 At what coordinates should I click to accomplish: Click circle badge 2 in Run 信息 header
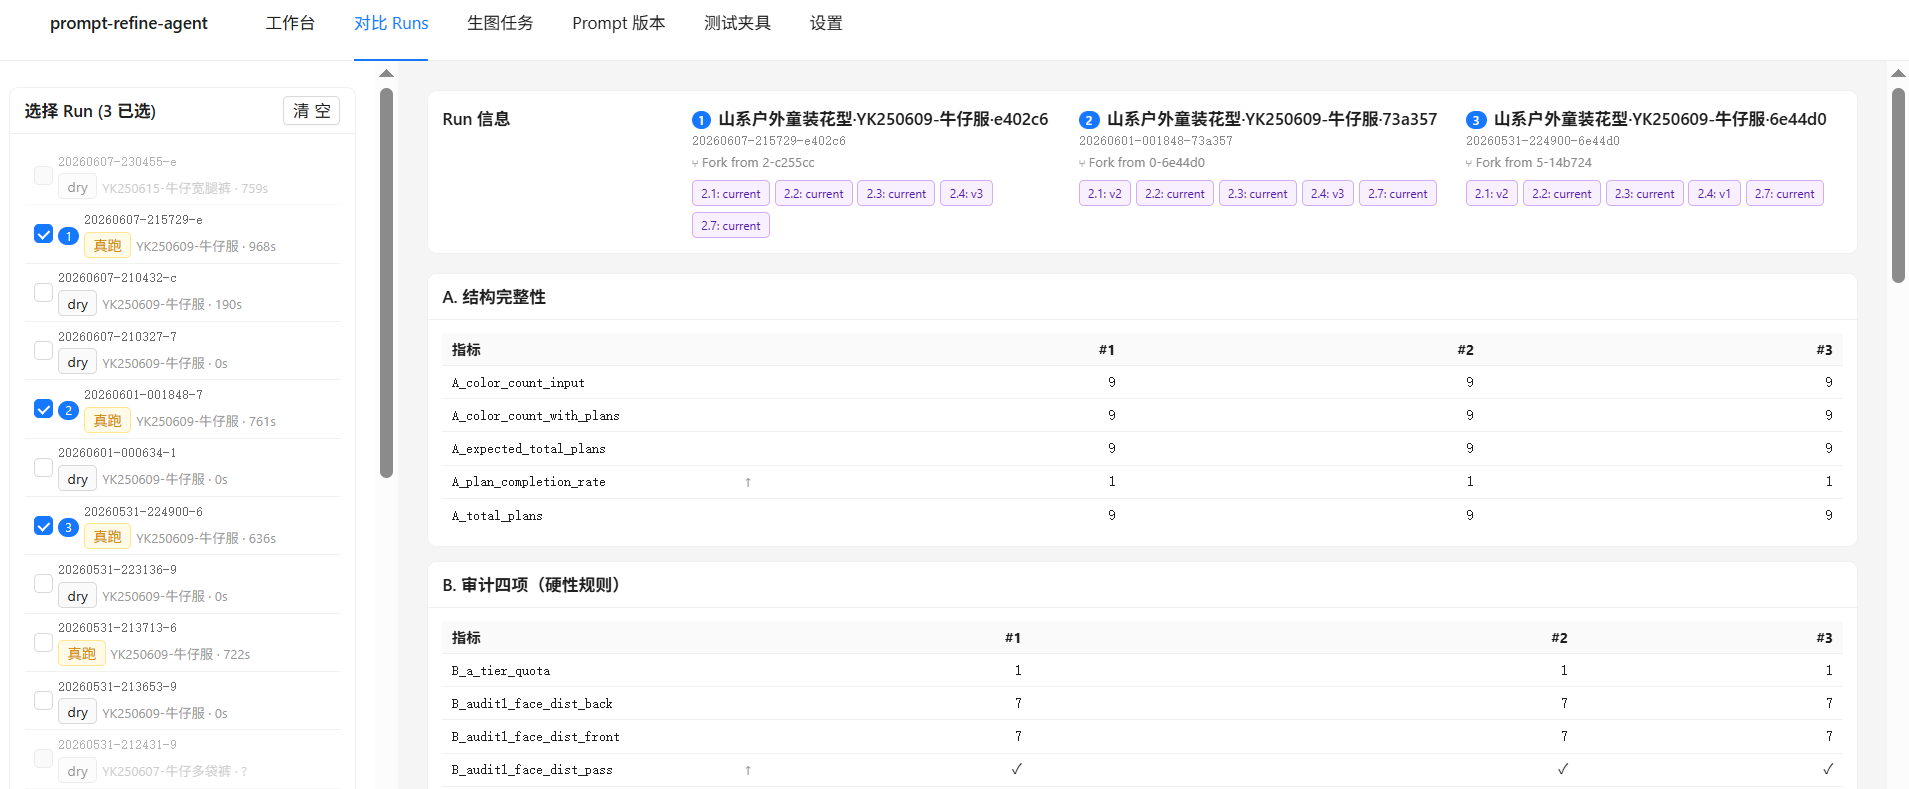pos(1089,120)
